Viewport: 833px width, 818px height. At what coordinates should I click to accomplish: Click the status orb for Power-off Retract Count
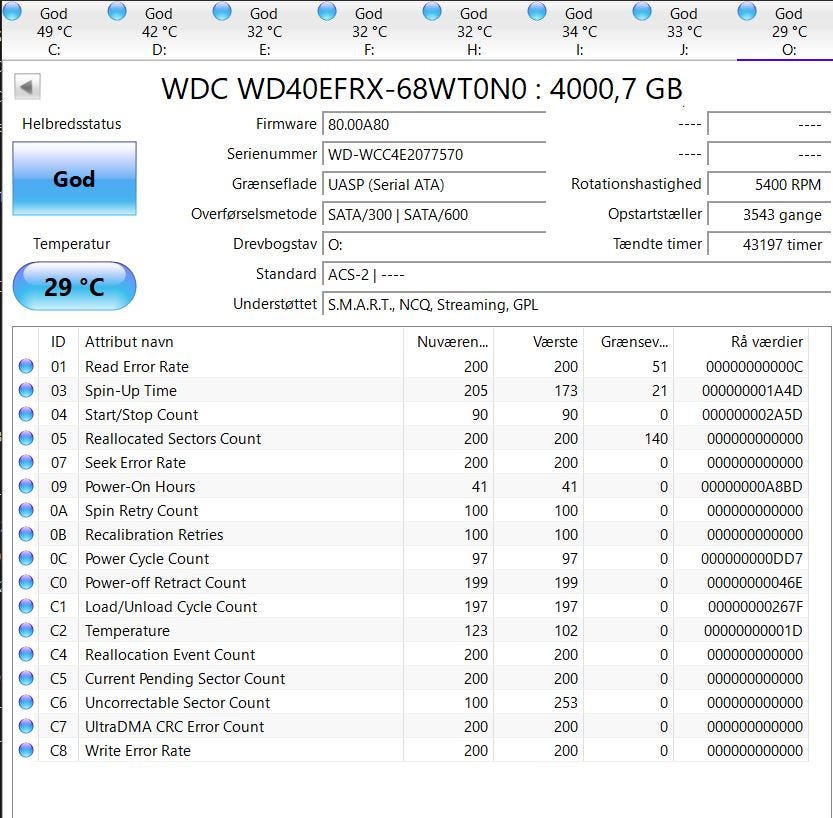pyautogui.click(x=26, y=582)
